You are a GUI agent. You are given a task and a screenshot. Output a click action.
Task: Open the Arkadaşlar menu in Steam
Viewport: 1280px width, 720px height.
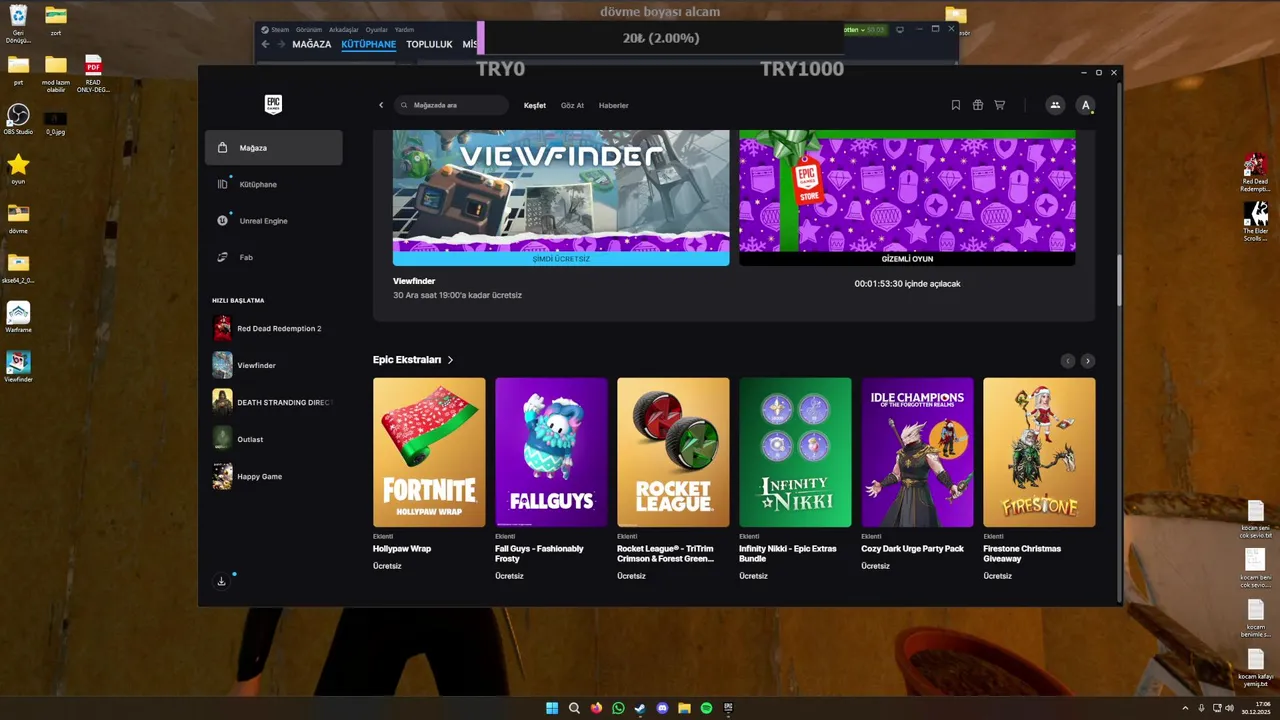click(x=344, y=30)
